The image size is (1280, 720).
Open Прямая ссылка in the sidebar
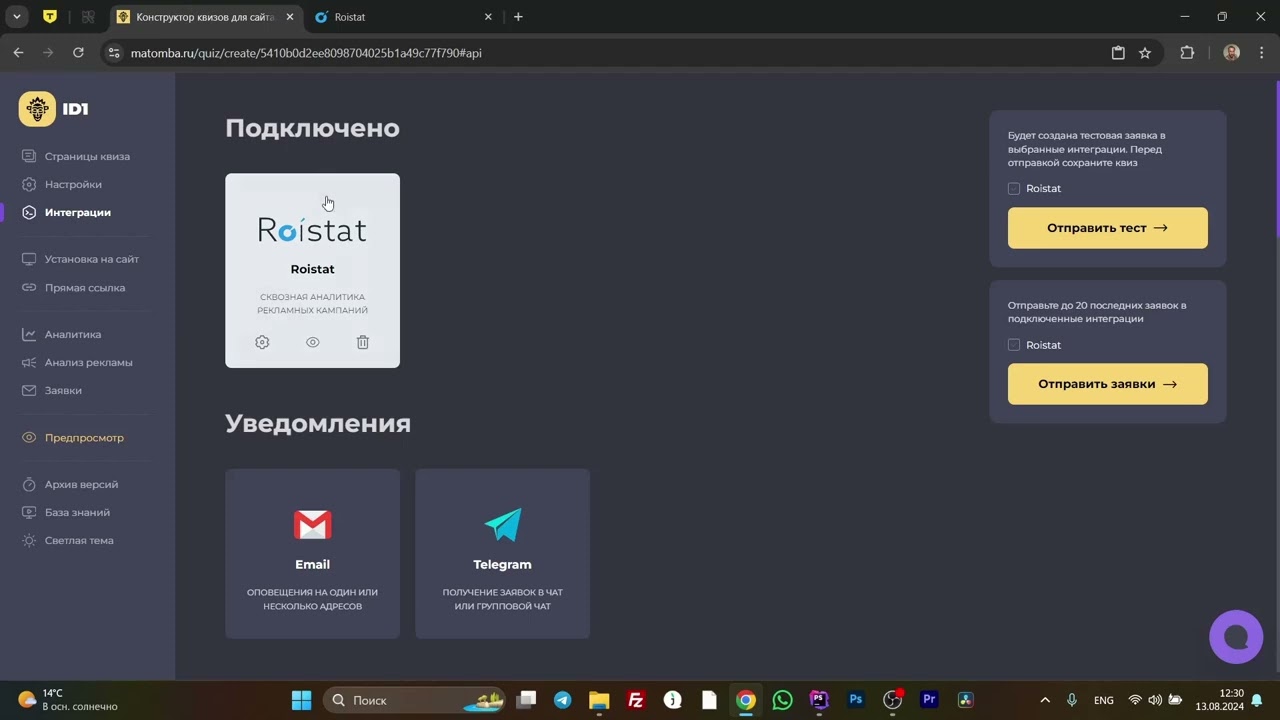tap(85, 288)
